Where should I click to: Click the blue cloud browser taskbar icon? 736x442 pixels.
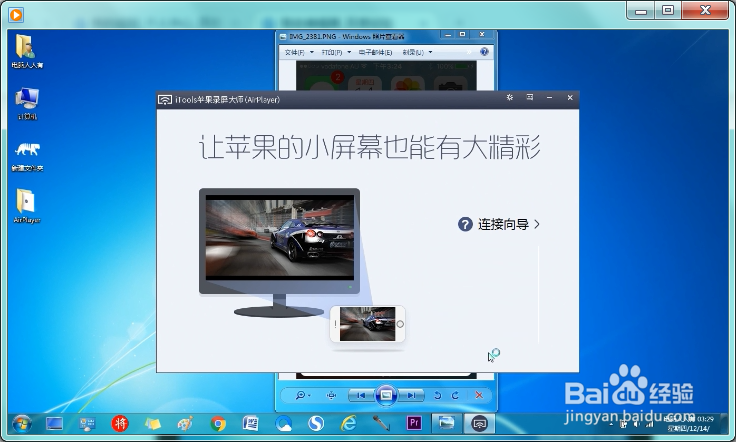tap(284, 424)
